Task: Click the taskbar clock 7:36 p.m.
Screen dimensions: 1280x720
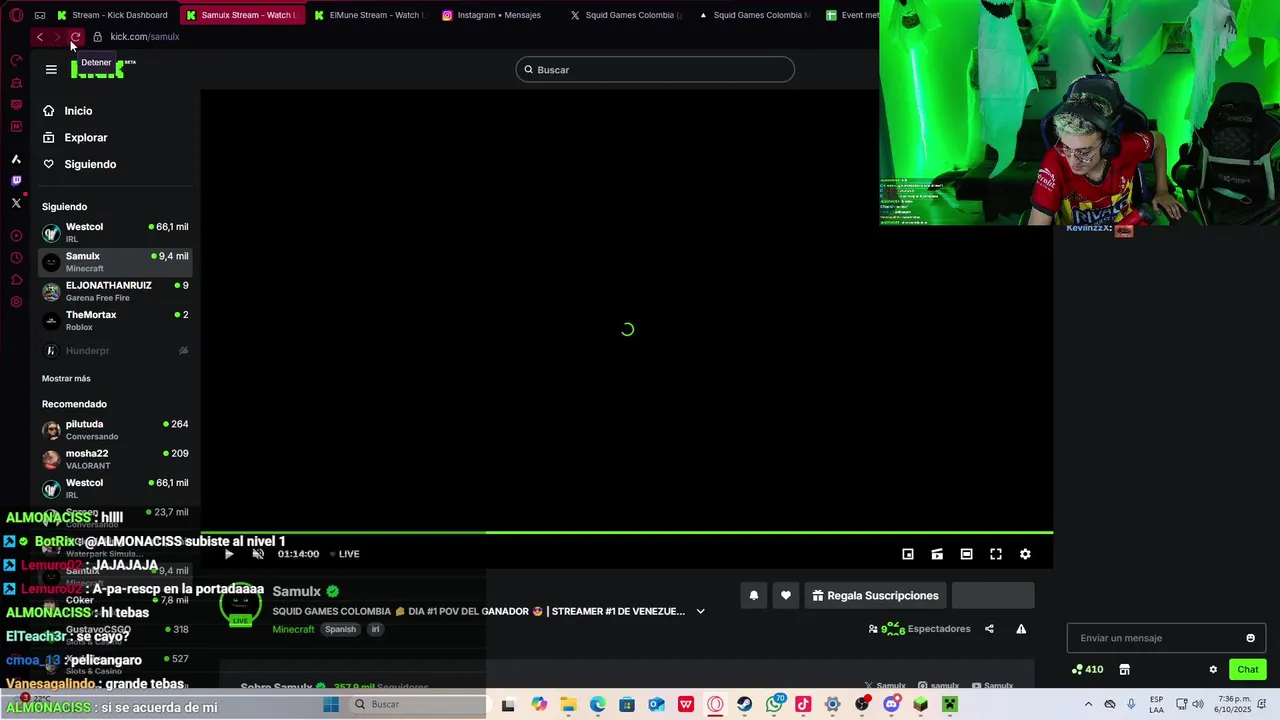Action: (1234, 704)
